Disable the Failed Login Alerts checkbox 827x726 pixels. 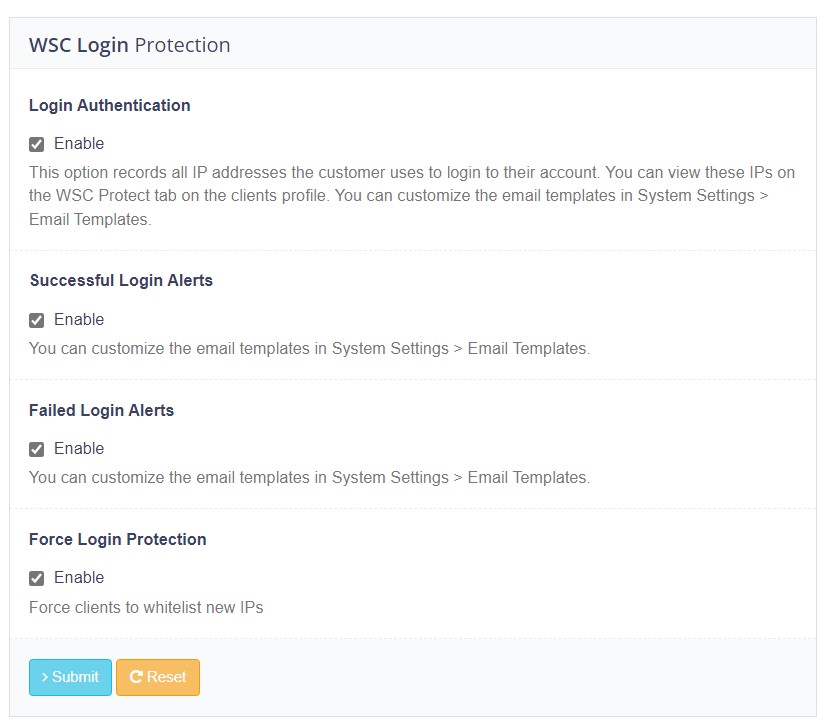coord(37,449)
